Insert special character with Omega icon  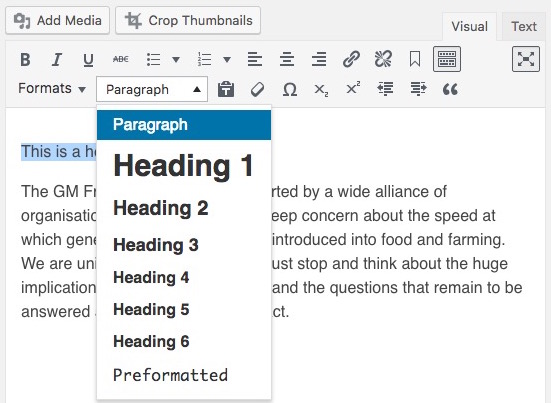290,89
